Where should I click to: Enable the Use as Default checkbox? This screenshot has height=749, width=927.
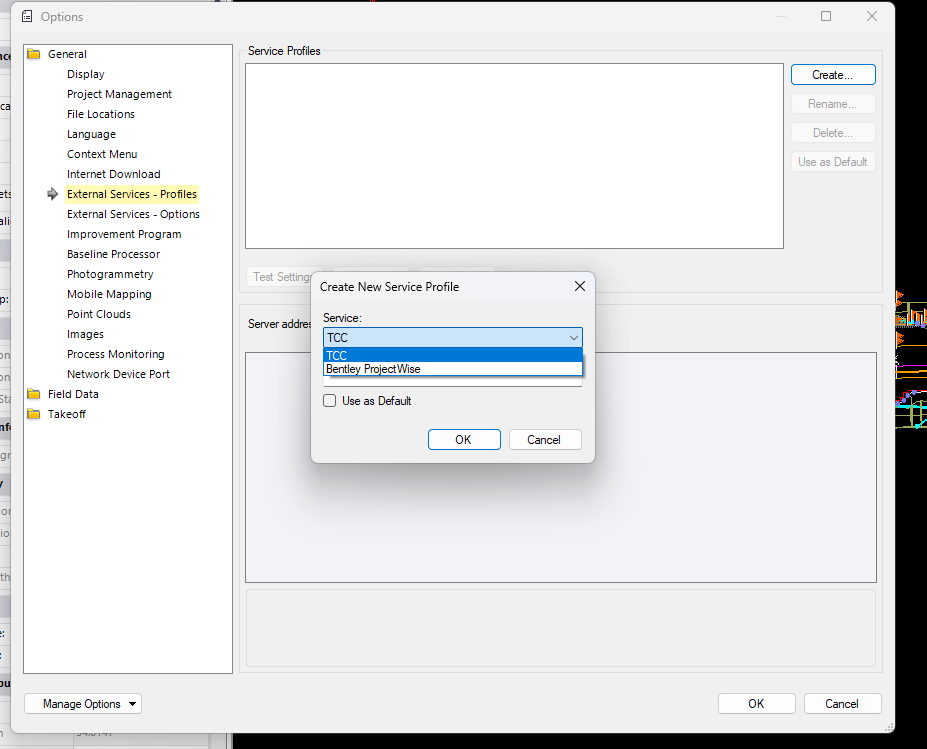(x=330, y=401)
